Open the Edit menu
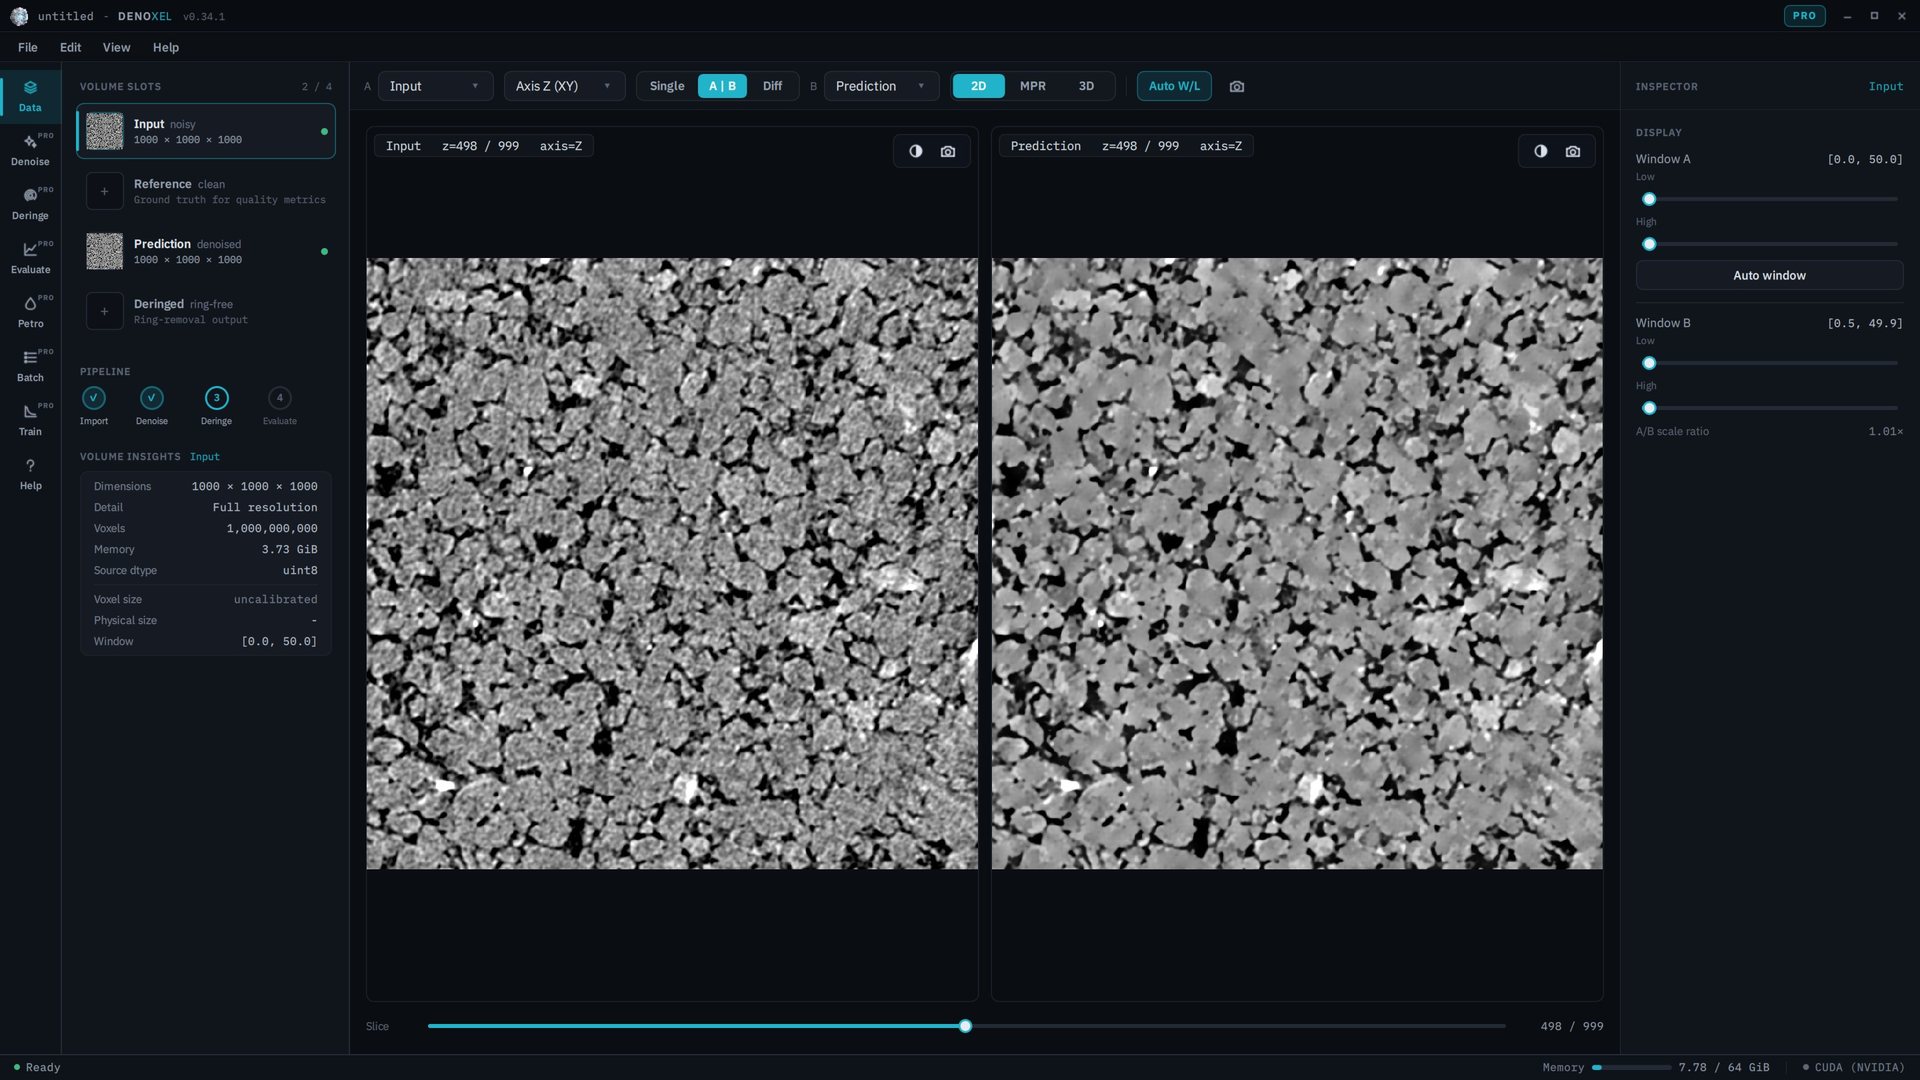1920x1080 pixels. [70, 47]
